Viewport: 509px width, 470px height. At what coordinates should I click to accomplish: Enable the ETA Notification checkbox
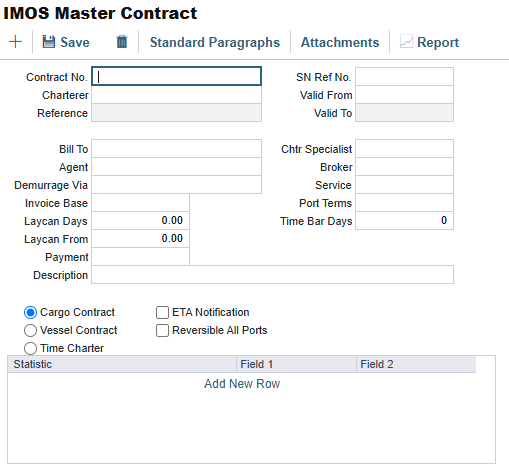coord(162,313)
